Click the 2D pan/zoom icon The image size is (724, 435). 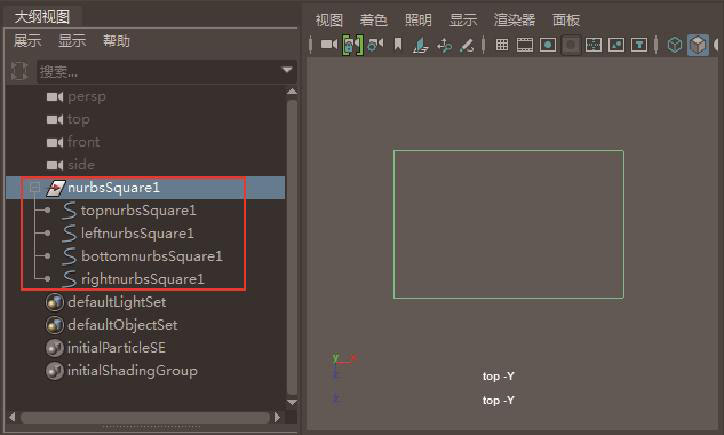444,45
